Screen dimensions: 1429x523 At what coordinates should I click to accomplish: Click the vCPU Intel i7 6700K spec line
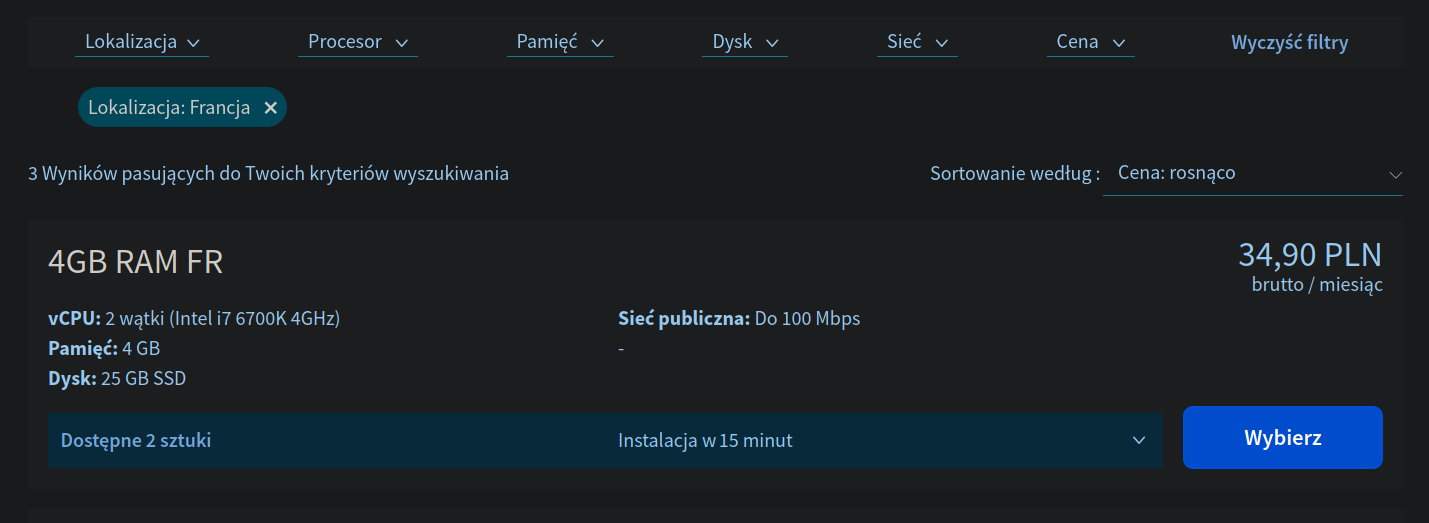[194, 319]
